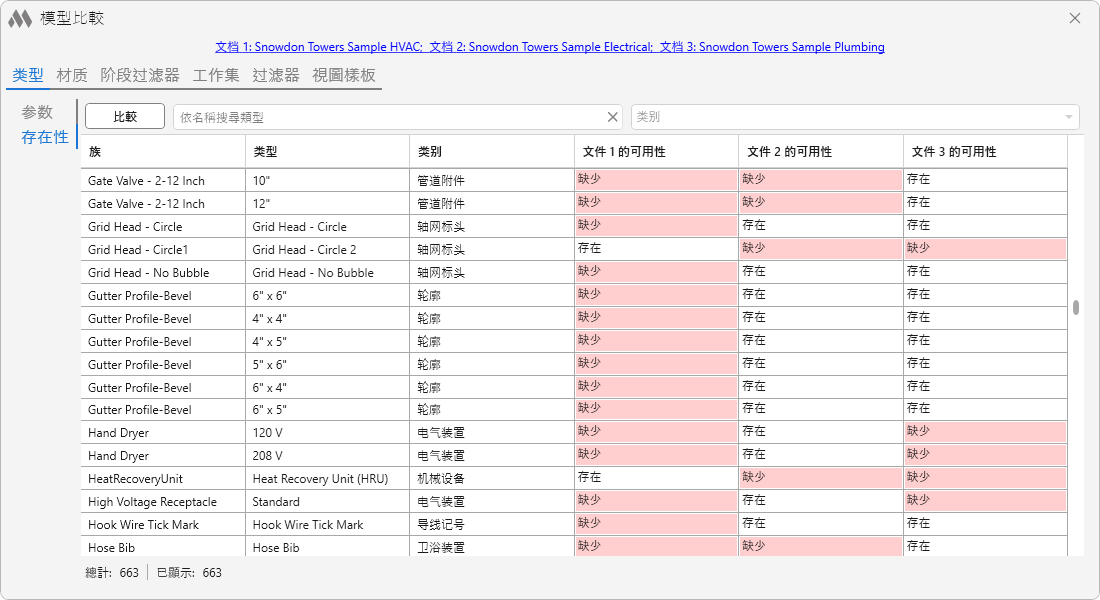Select the Hand Dryer 120 V cell

coord(328,433)
